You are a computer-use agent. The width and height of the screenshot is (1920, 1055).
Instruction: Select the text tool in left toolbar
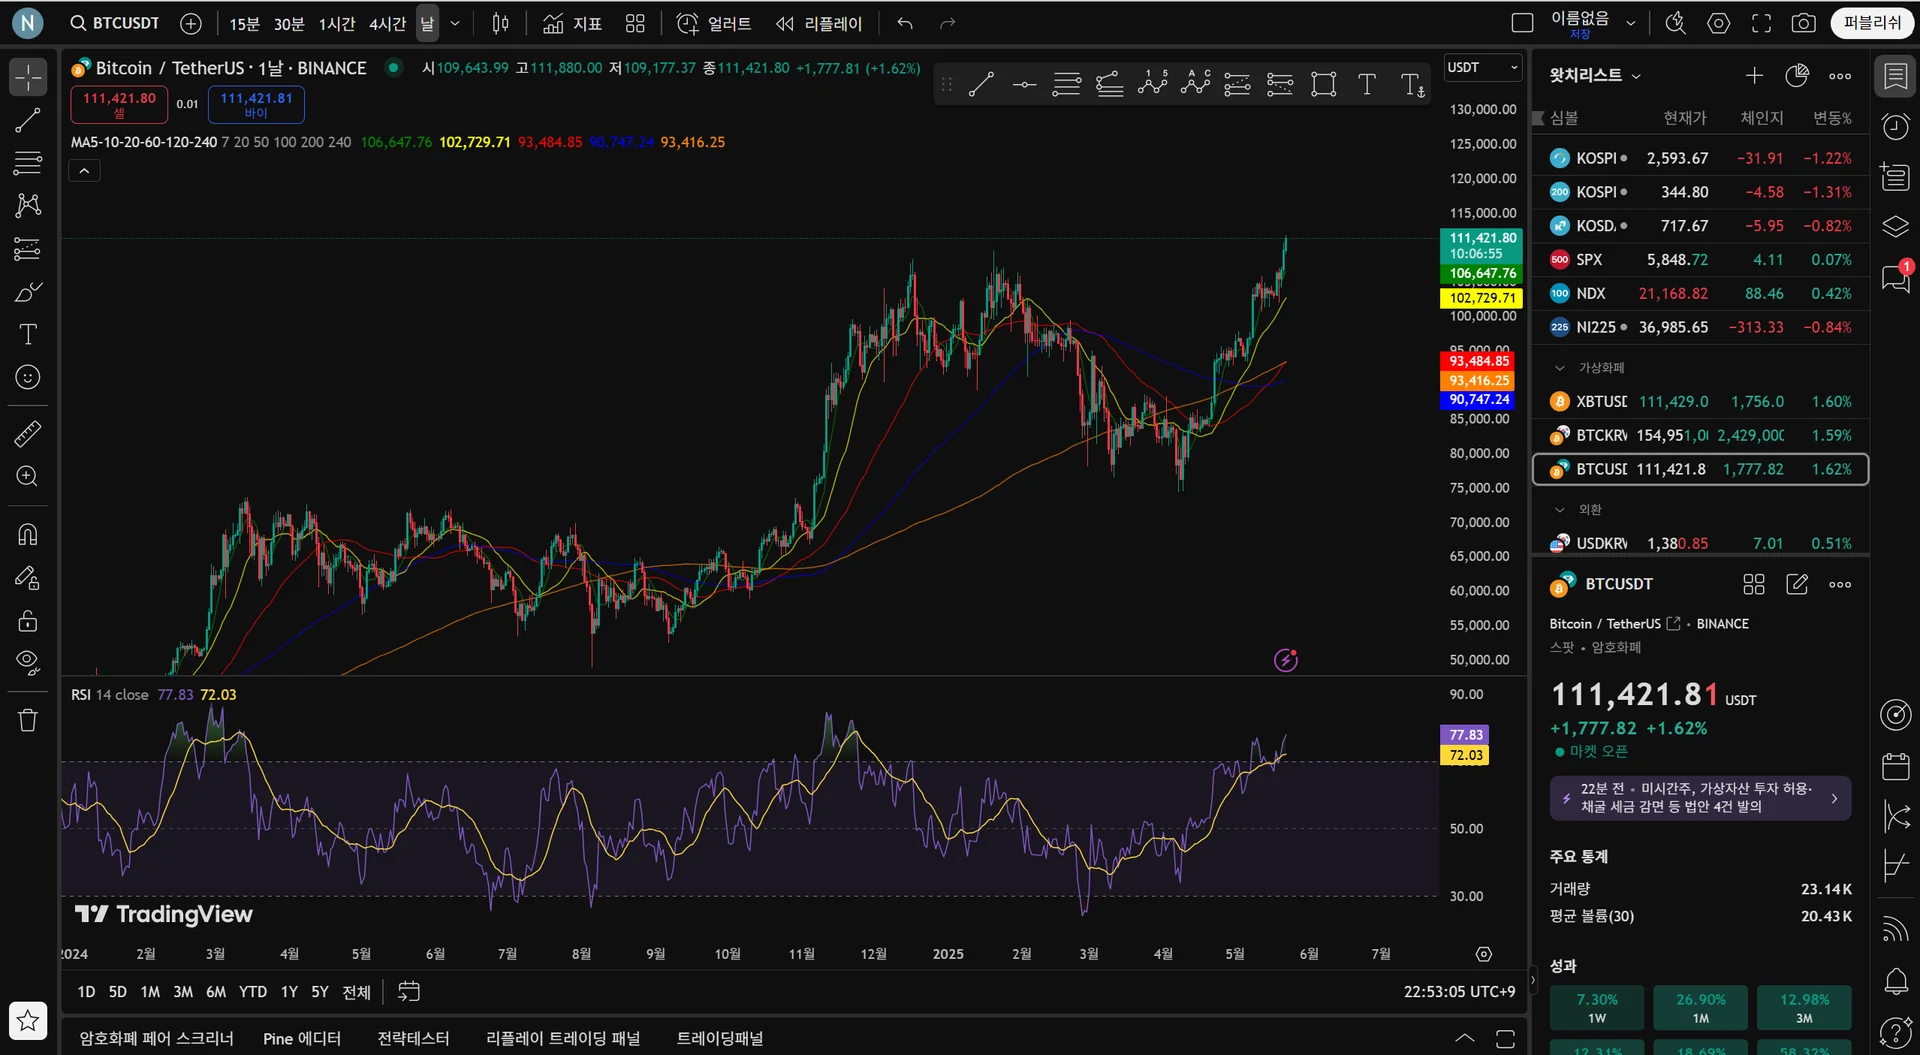(28, 334)
